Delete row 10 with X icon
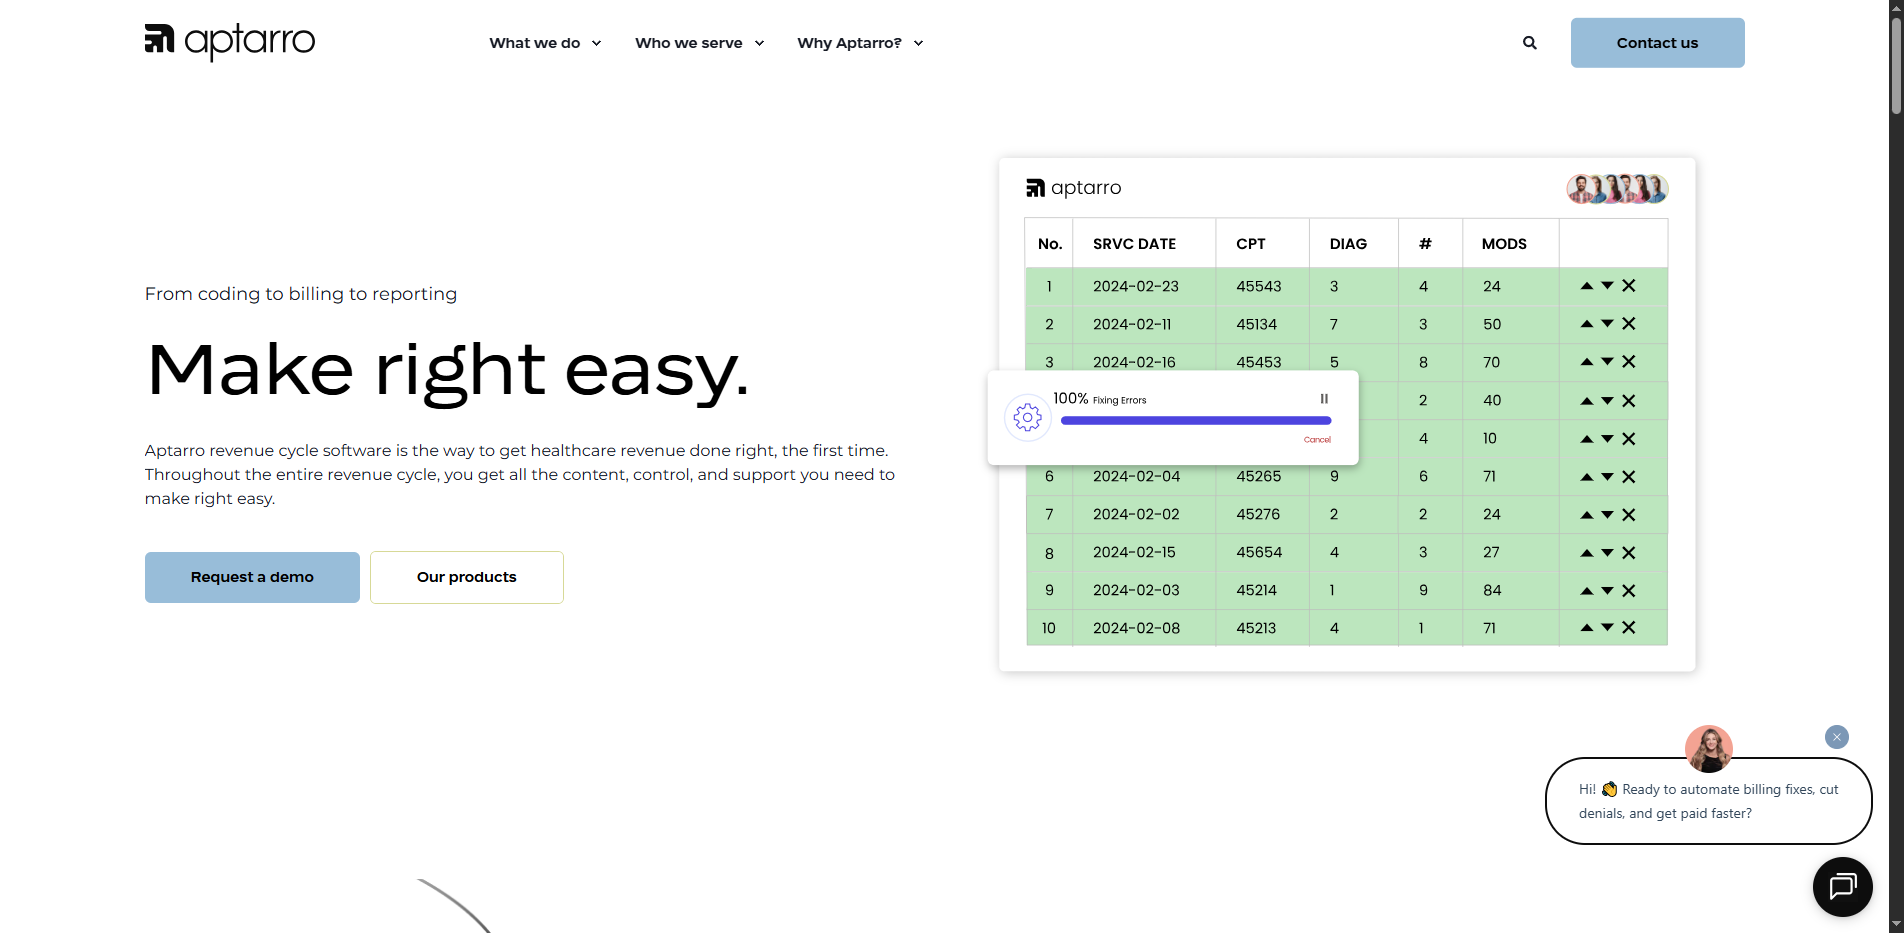 pyautogui.click(x=1629, y=628)
